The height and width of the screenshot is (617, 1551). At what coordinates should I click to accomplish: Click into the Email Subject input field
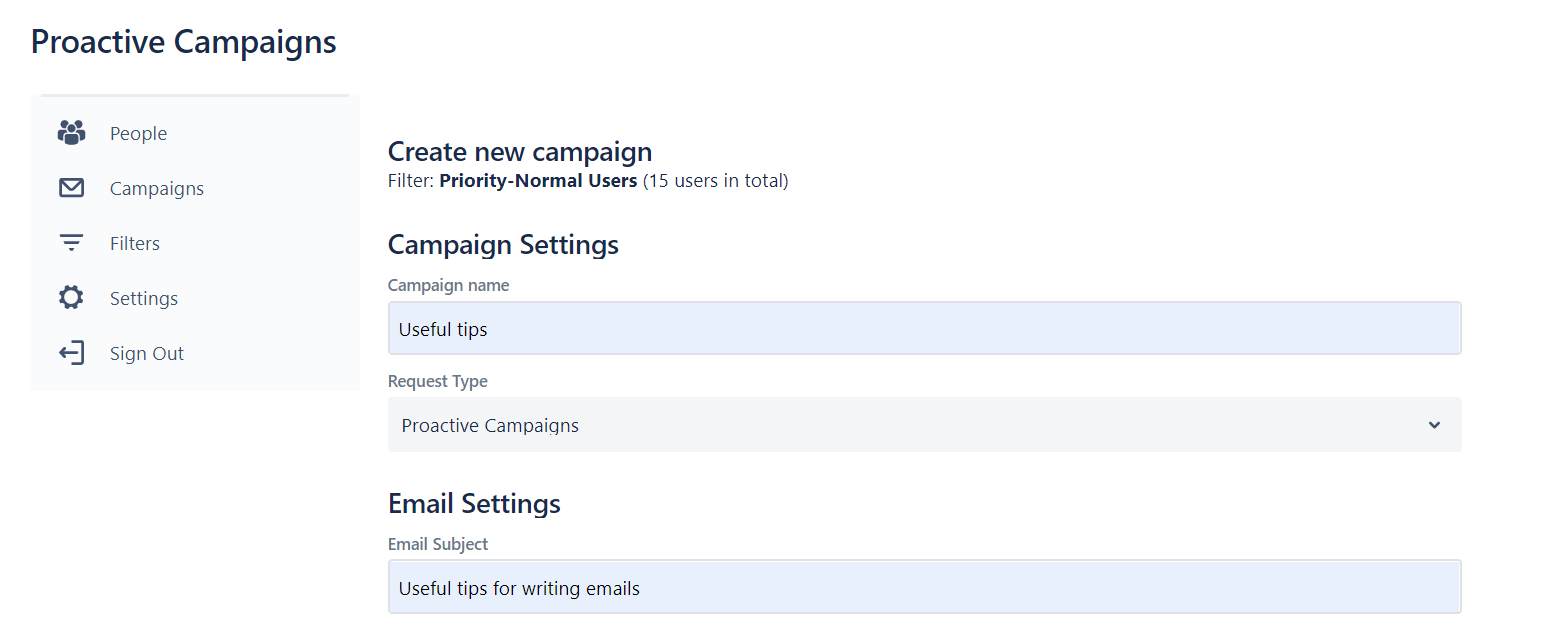tap(924, 587)
